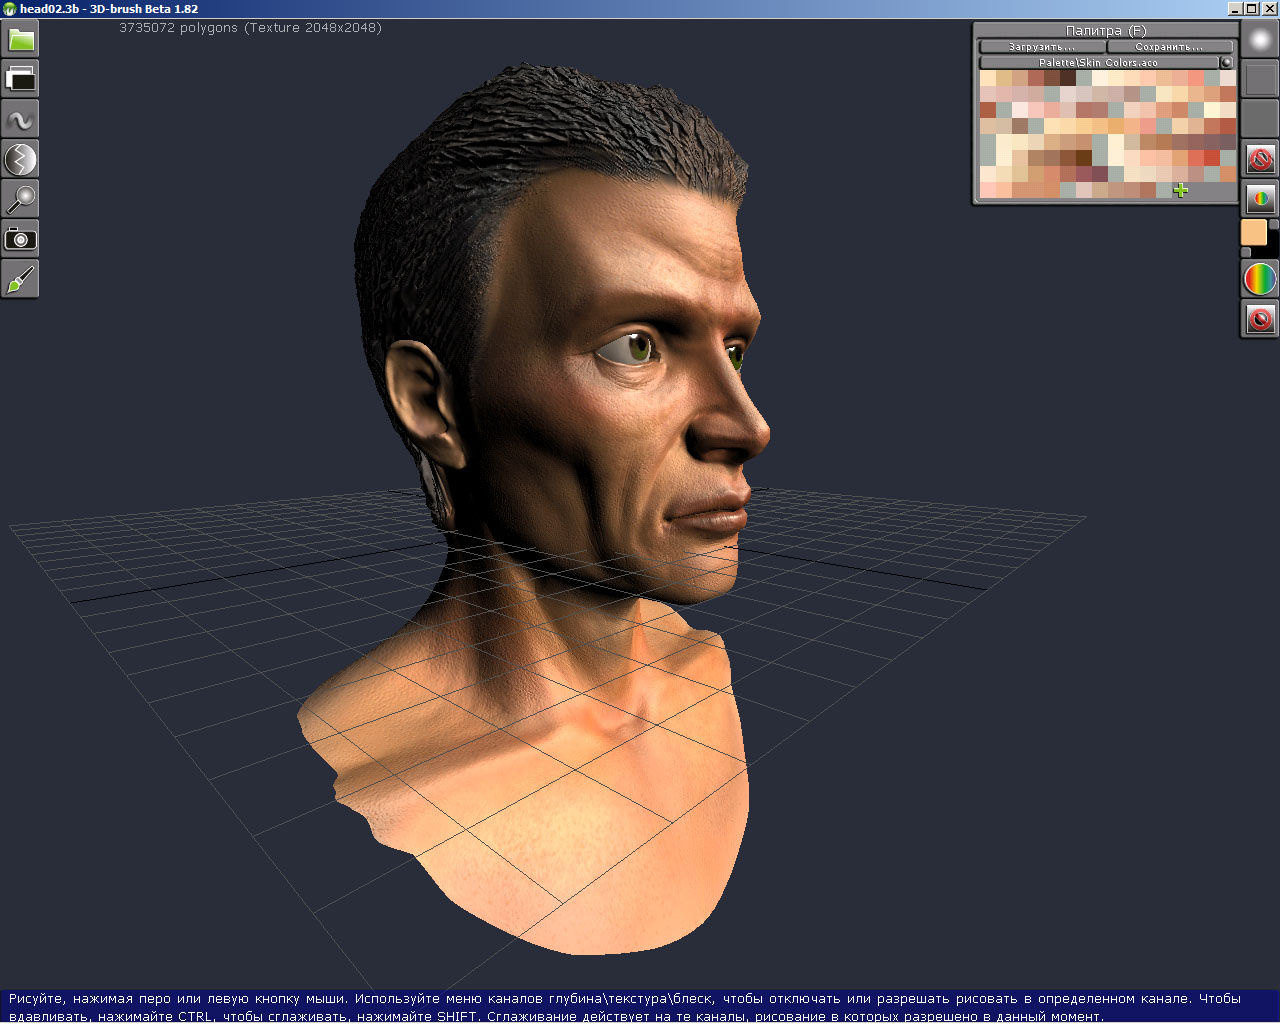Toggle the small rainbow circle channel button
Image resolution: width=1280 pixels, height=1024 pixels.
click(x=1260, y=199)
